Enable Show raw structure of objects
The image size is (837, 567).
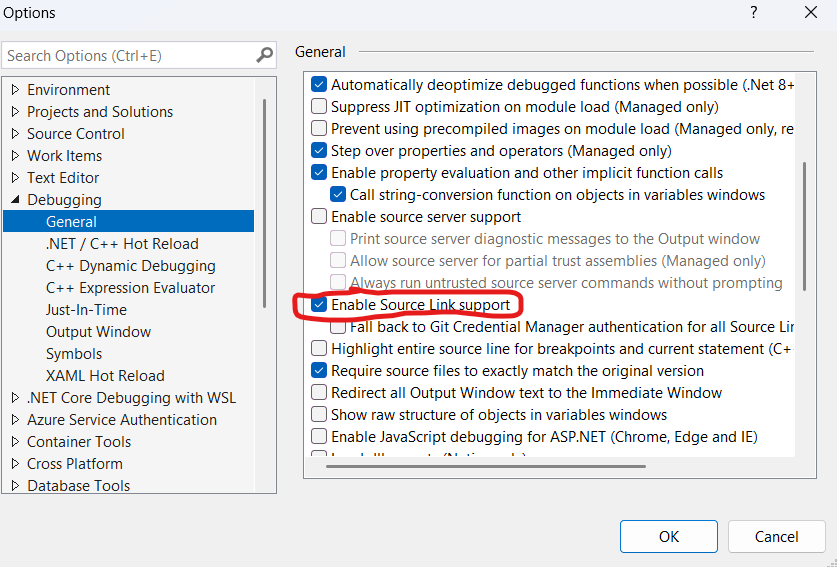[319, 414]
